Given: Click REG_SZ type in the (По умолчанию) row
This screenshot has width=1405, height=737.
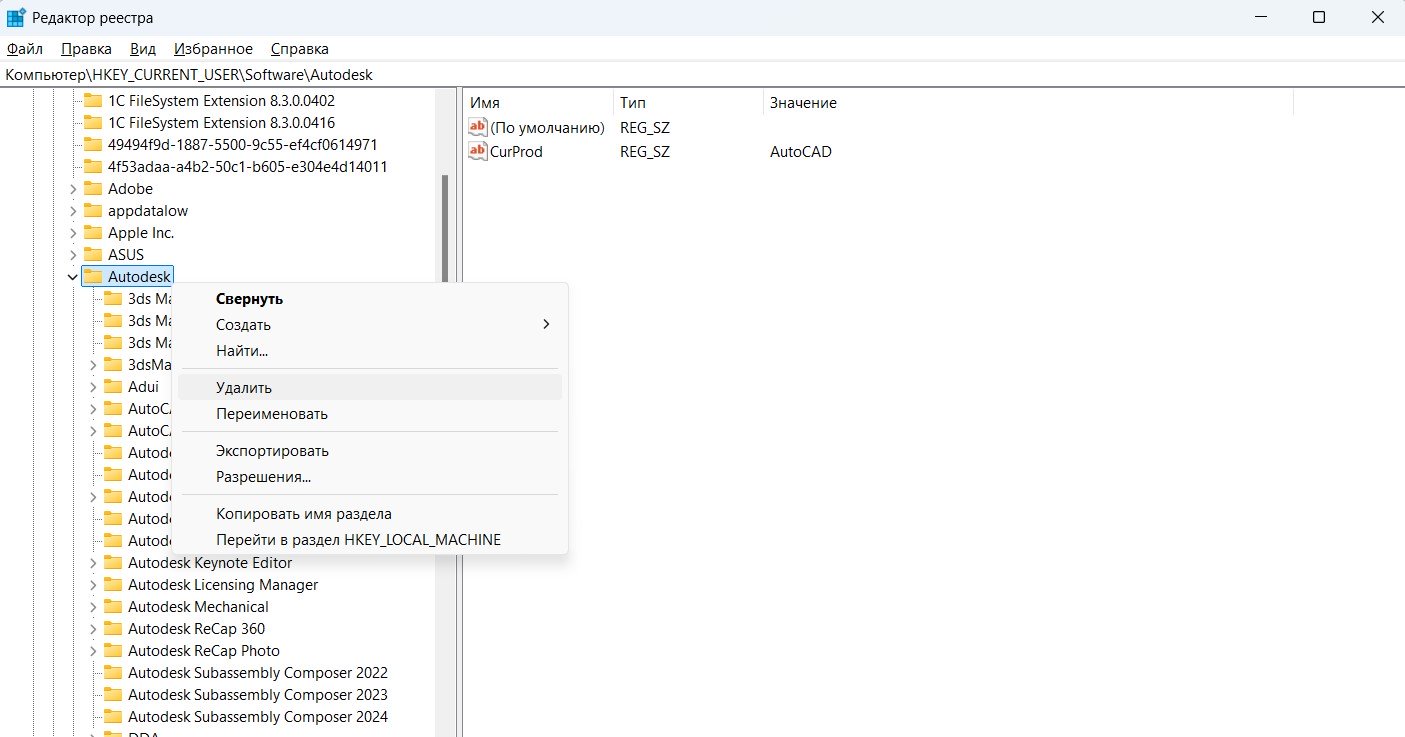Looking at the screenshot, I should (645, 127).
